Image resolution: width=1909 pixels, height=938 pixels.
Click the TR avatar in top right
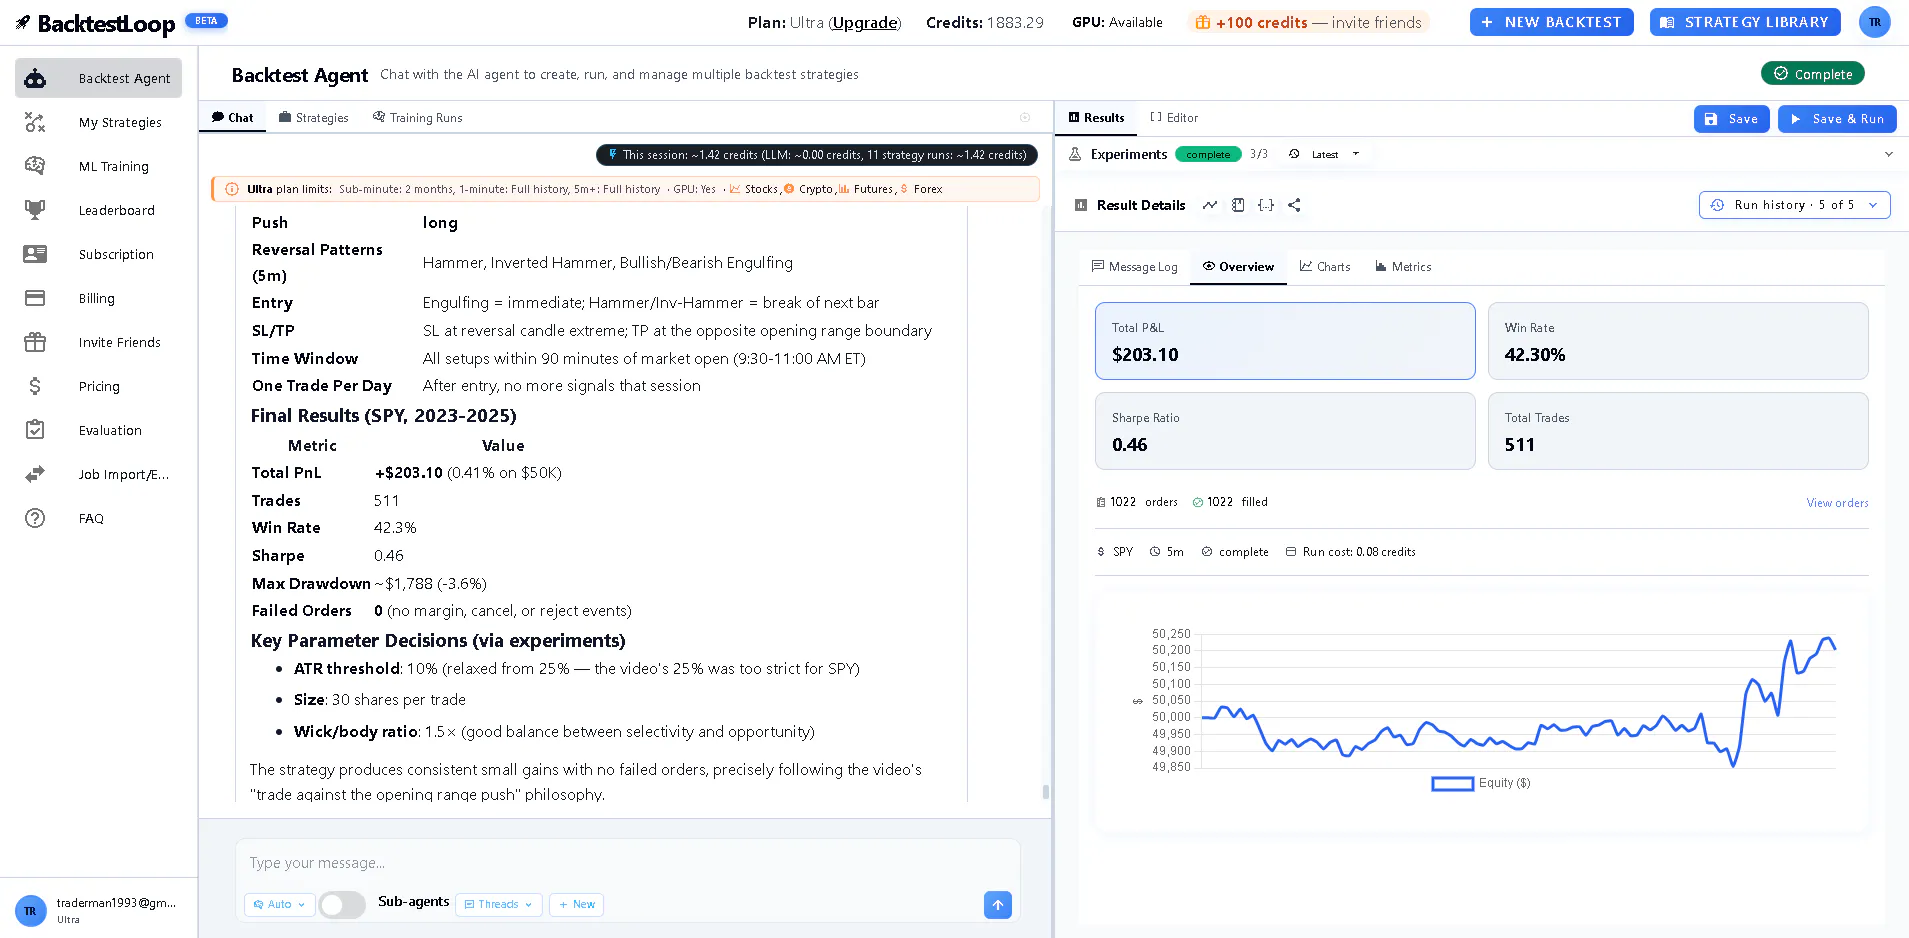[x=1875, y=22]
